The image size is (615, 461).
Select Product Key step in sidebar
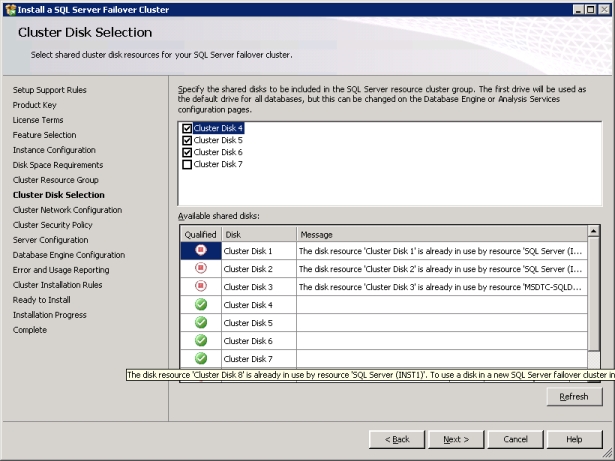tap(35, 105)
